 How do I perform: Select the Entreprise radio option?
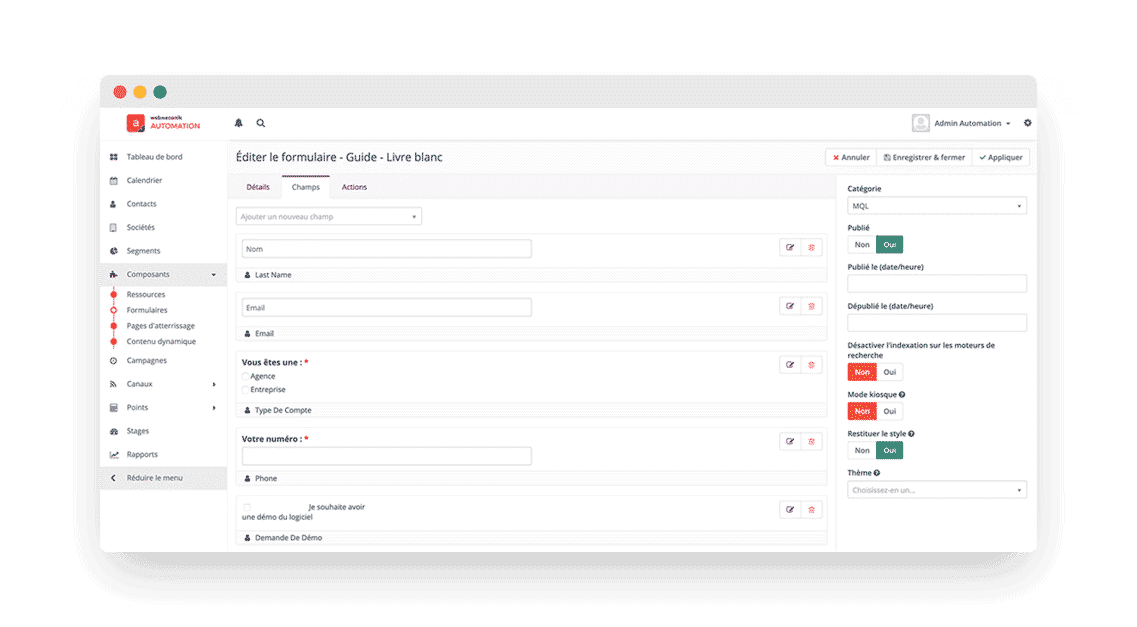(x=246, y=390)
